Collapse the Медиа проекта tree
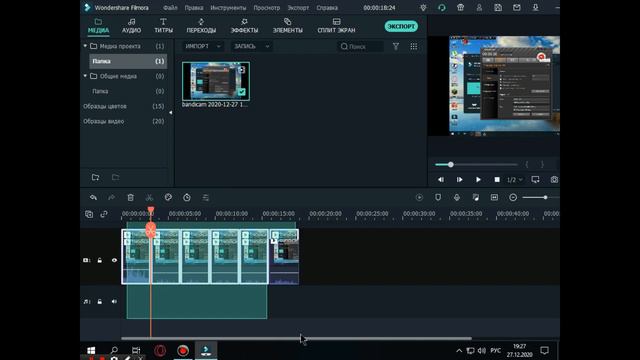Viewport: 640px width, 360px height. tap(85, 46)
